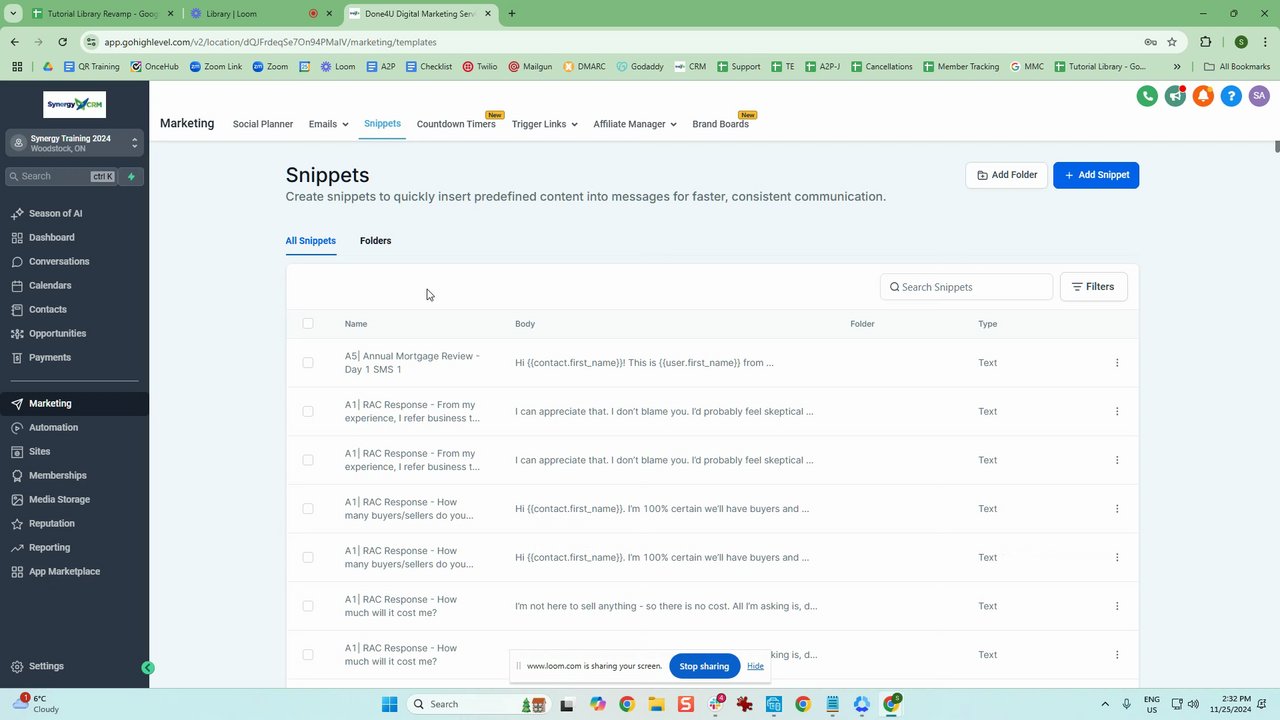Image resolution: width=1280 pixels, height=720 pixels.
Task: Show hidden system tray icons
Action: click(x=1105, y=704)
